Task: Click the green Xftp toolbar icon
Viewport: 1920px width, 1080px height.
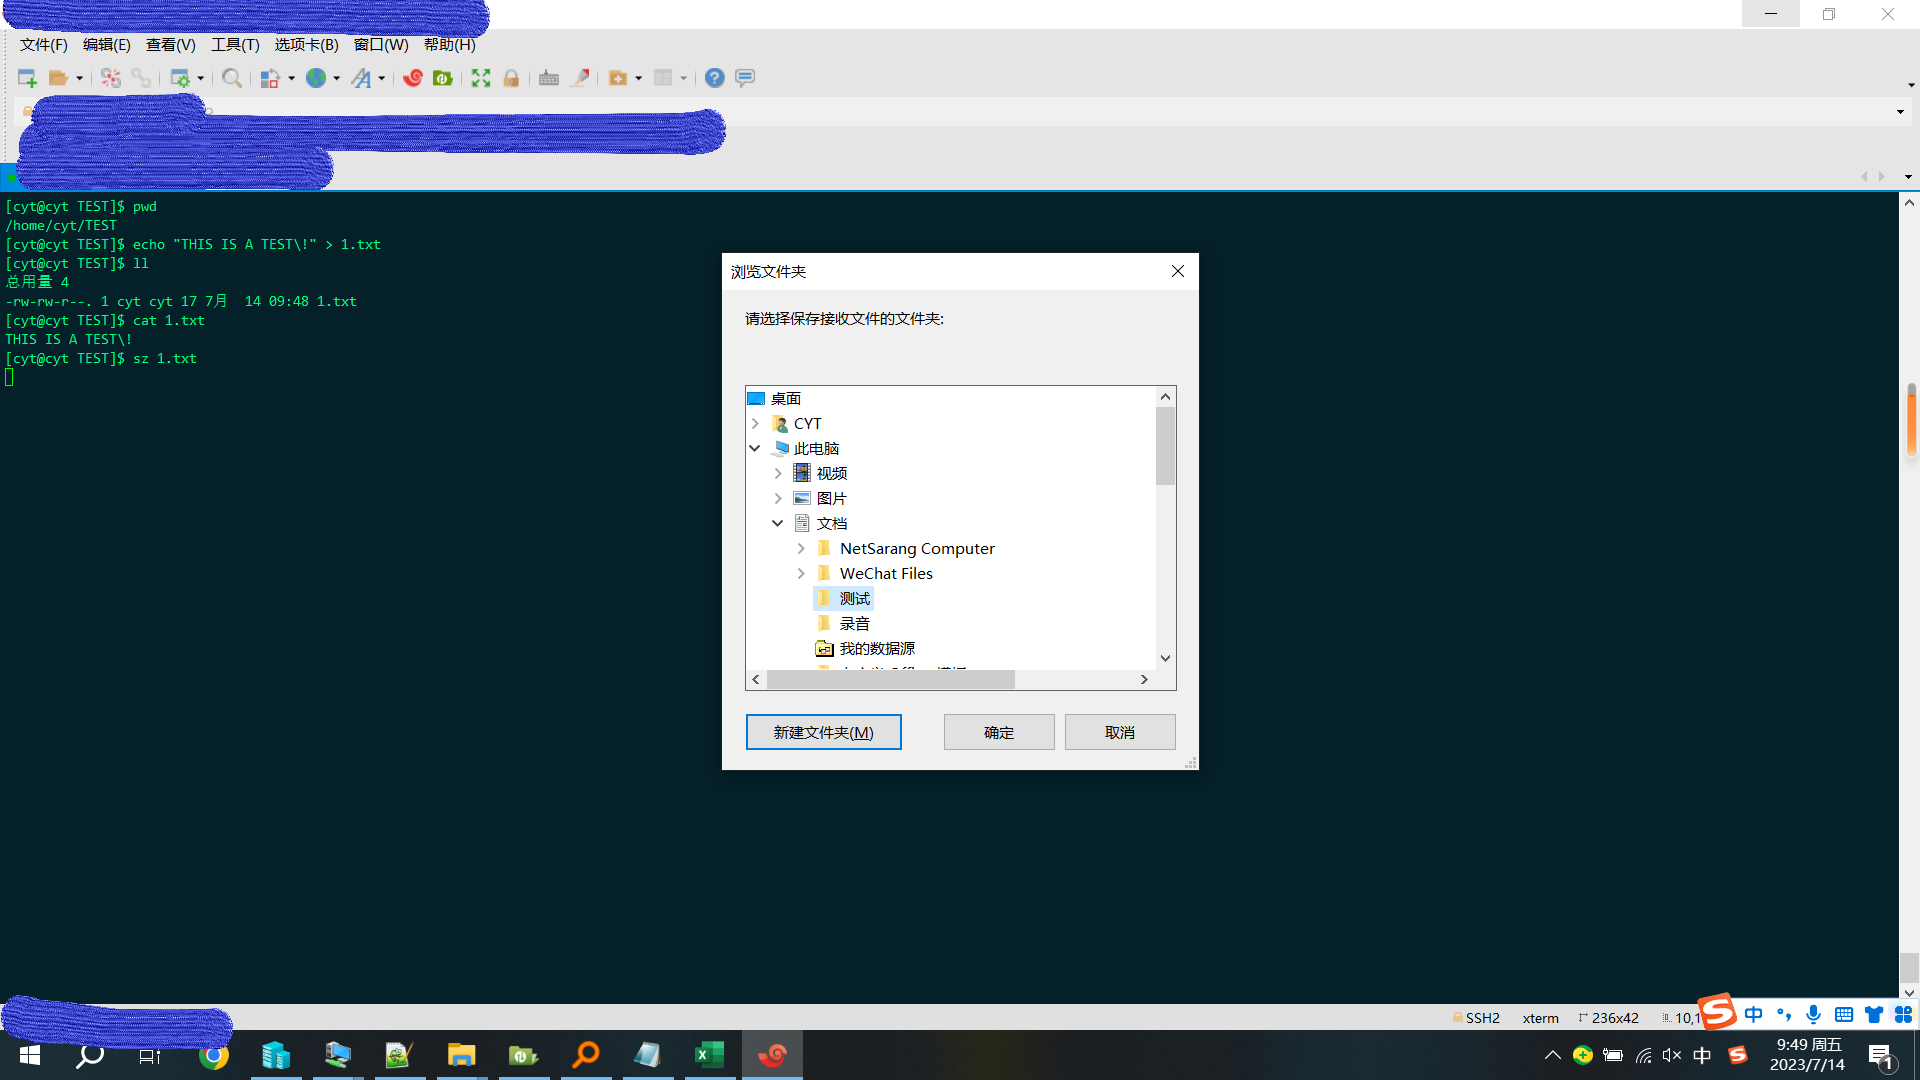Action: (443, 78)
